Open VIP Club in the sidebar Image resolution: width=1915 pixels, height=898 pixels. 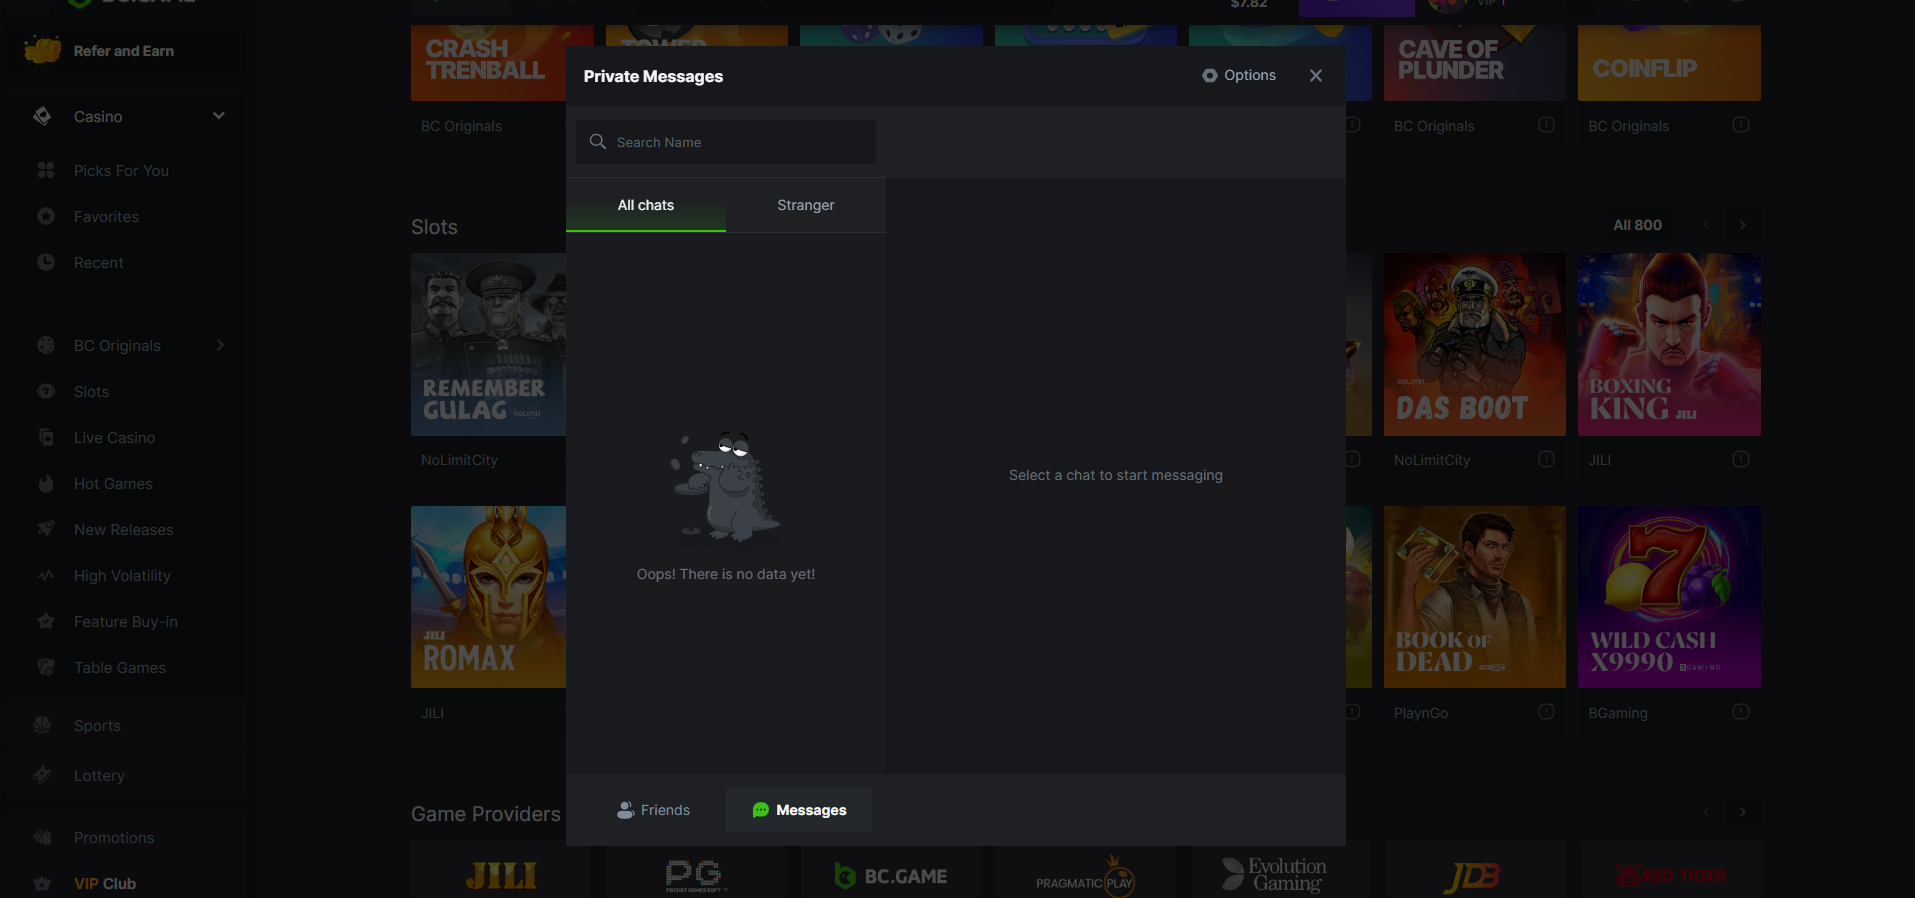[105, 884]
